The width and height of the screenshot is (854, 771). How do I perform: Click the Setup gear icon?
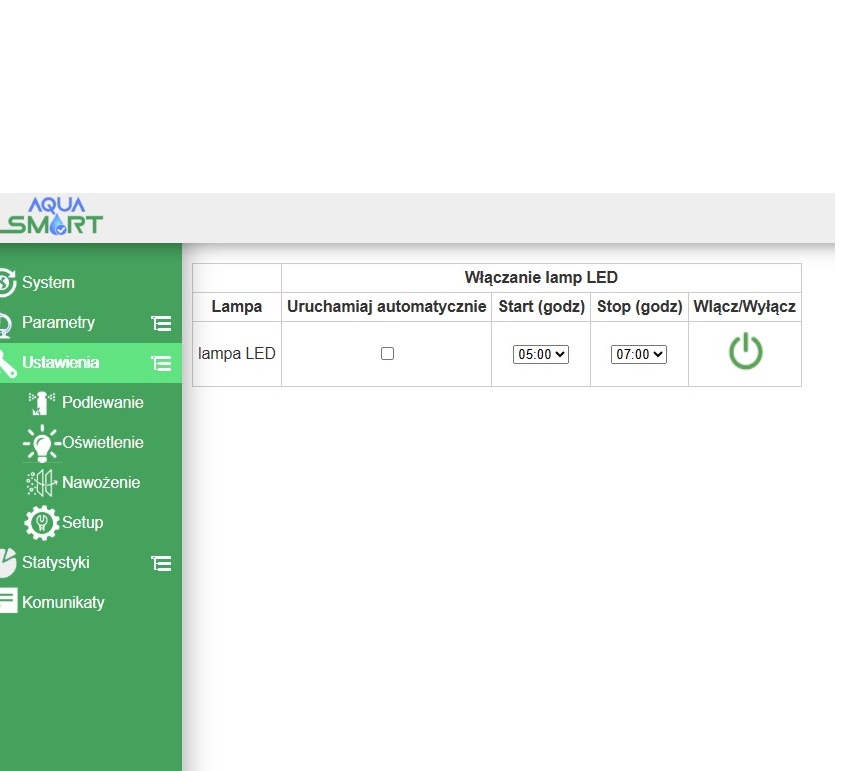coord(41,523)
